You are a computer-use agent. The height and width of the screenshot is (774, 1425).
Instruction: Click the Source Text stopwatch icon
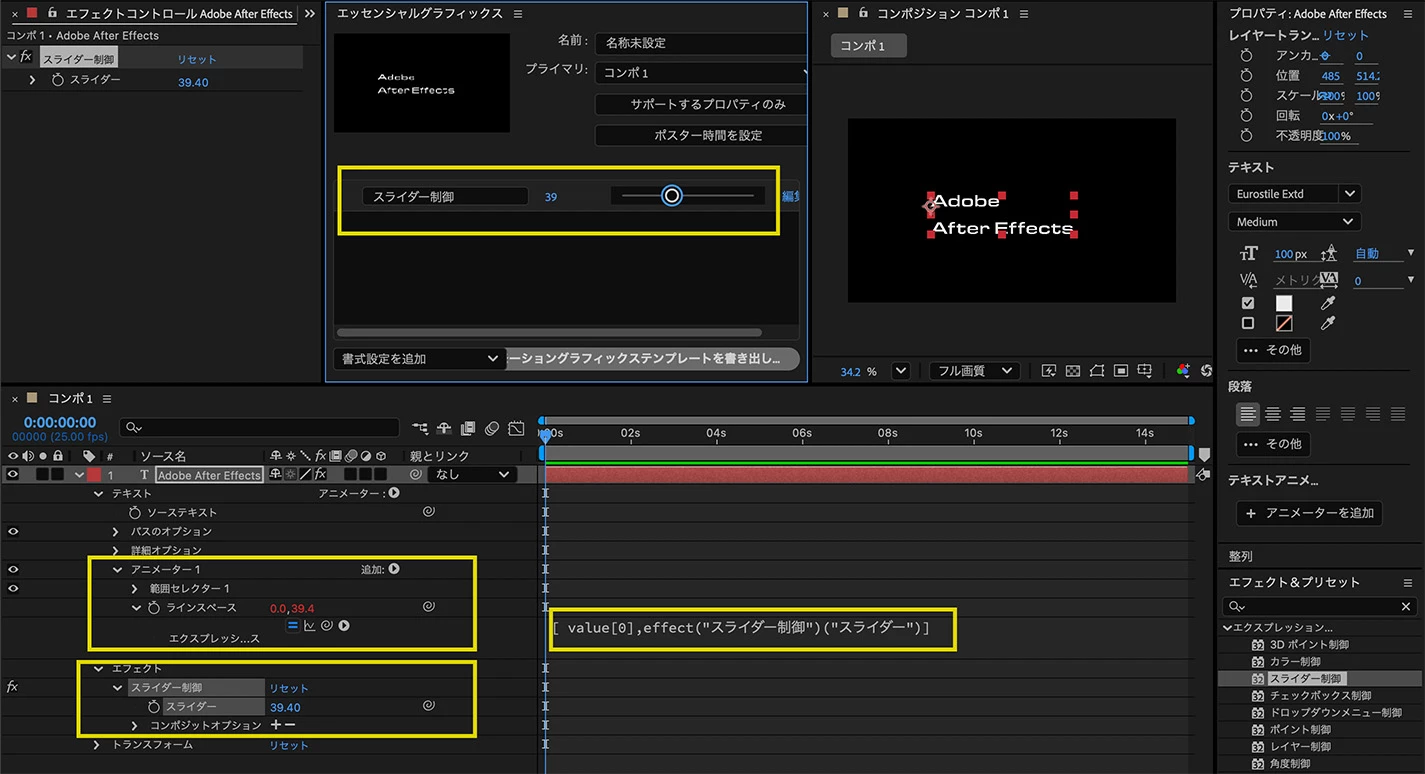[x=135, y=512]
